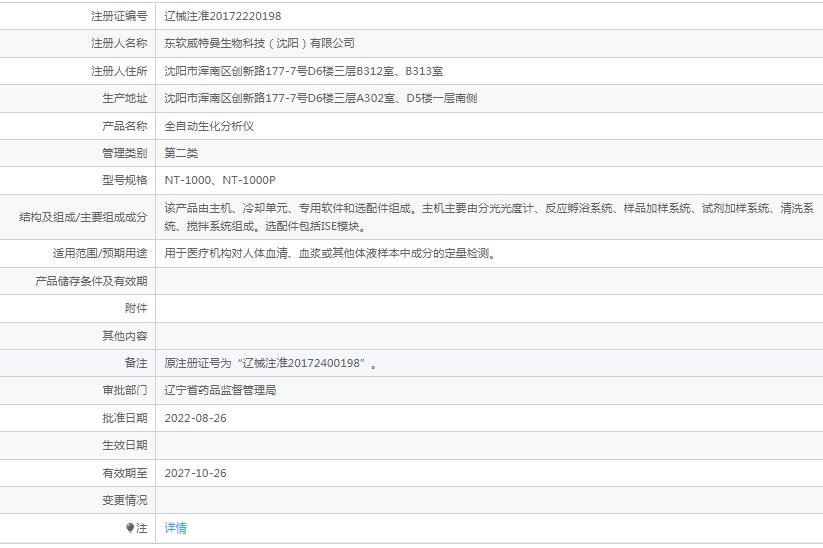
Task: Select the registrant address ending B312室、B313室
Action: [x=303, y=71]
